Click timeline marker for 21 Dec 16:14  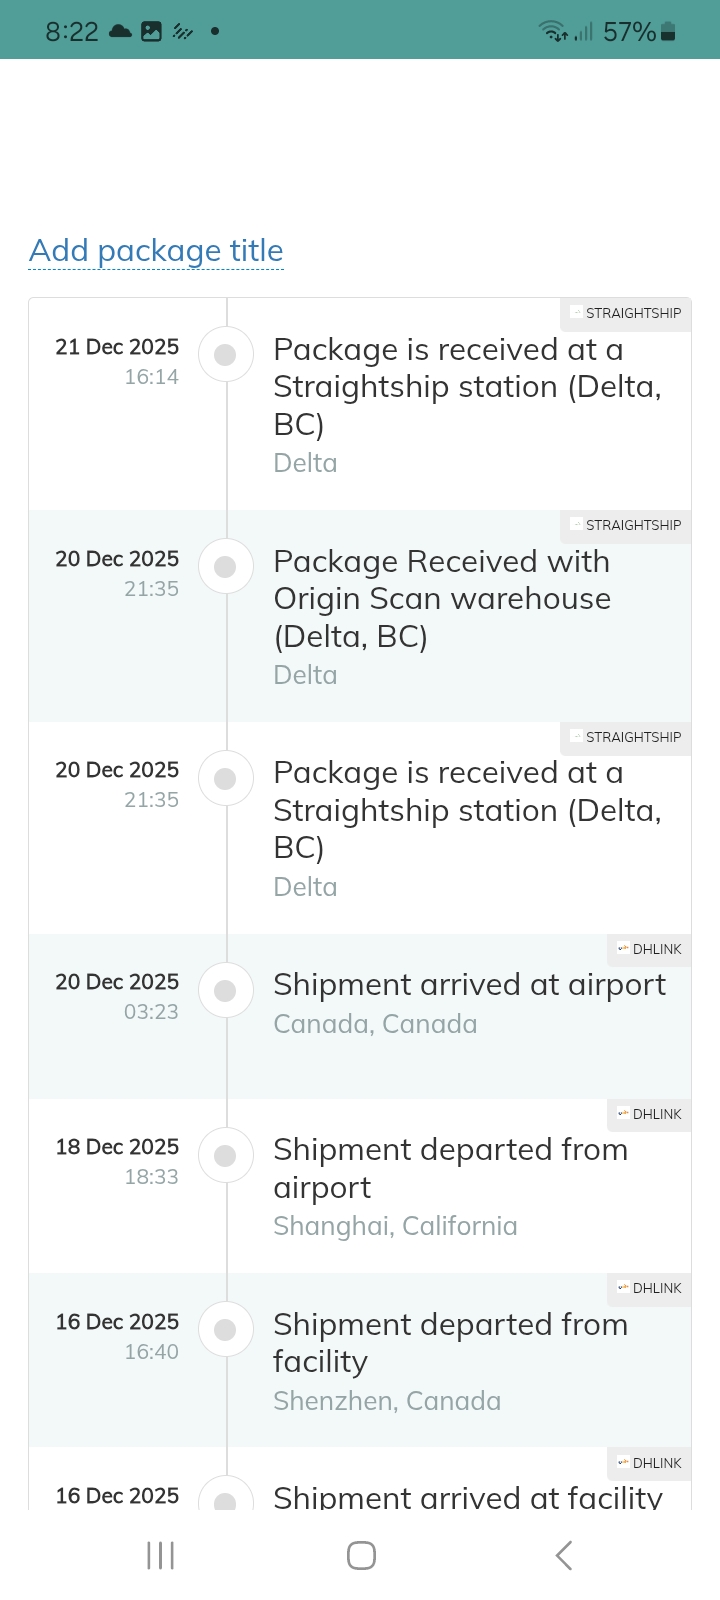pyautogui.click(x=226, y=354)
